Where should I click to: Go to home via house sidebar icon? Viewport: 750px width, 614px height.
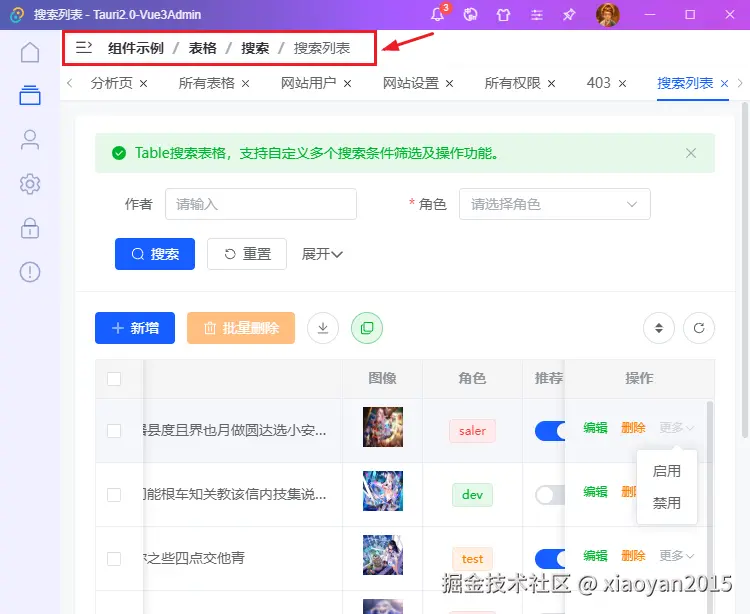(30, 52)
